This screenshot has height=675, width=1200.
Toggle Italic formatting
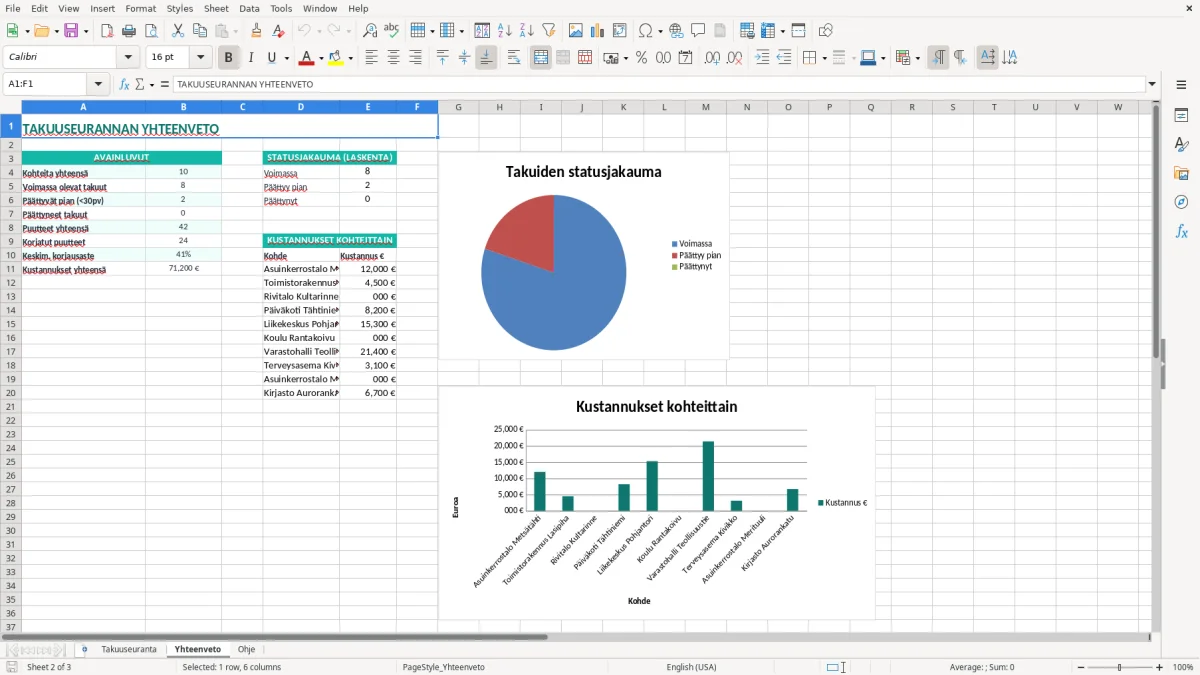(x=251, y=58)
